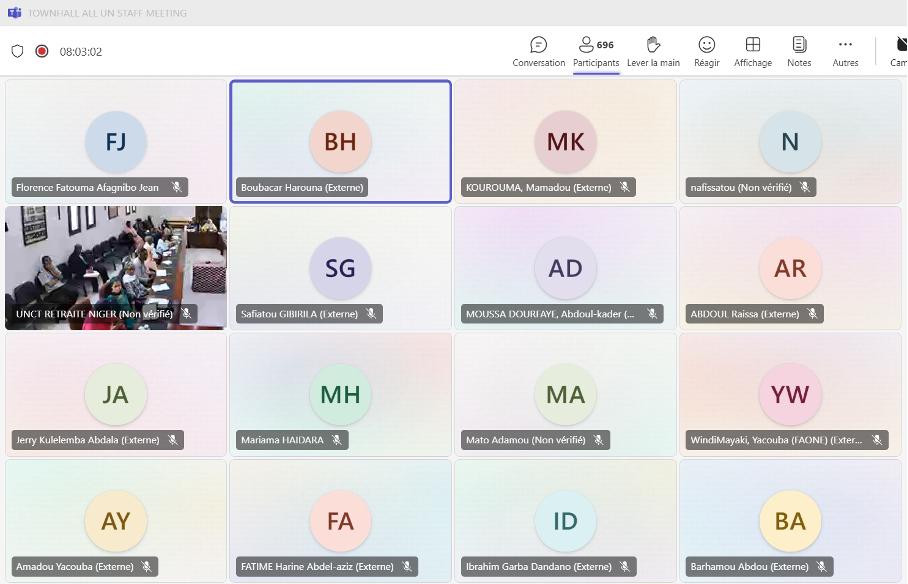The image size is (908, 584).
Task: Select the YW avatar of WindiMayaki, Yacouba
Action: pos(790,394)
